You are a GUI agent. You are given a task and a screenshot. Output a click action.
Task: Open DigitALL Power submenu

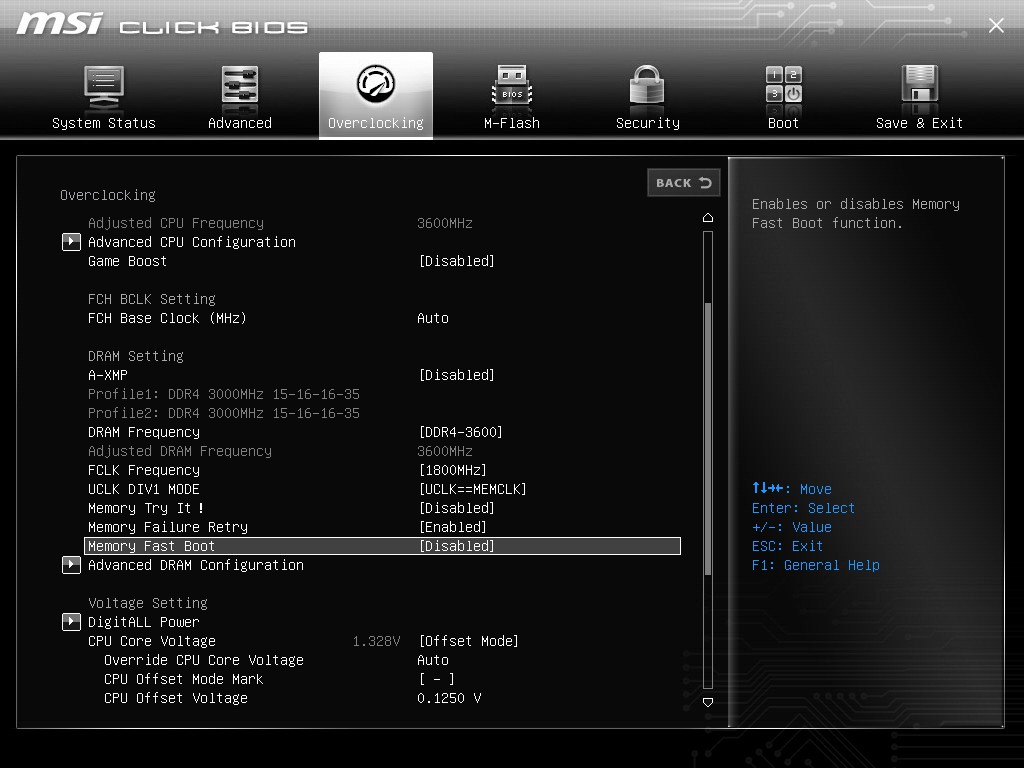tap(144, 622)
